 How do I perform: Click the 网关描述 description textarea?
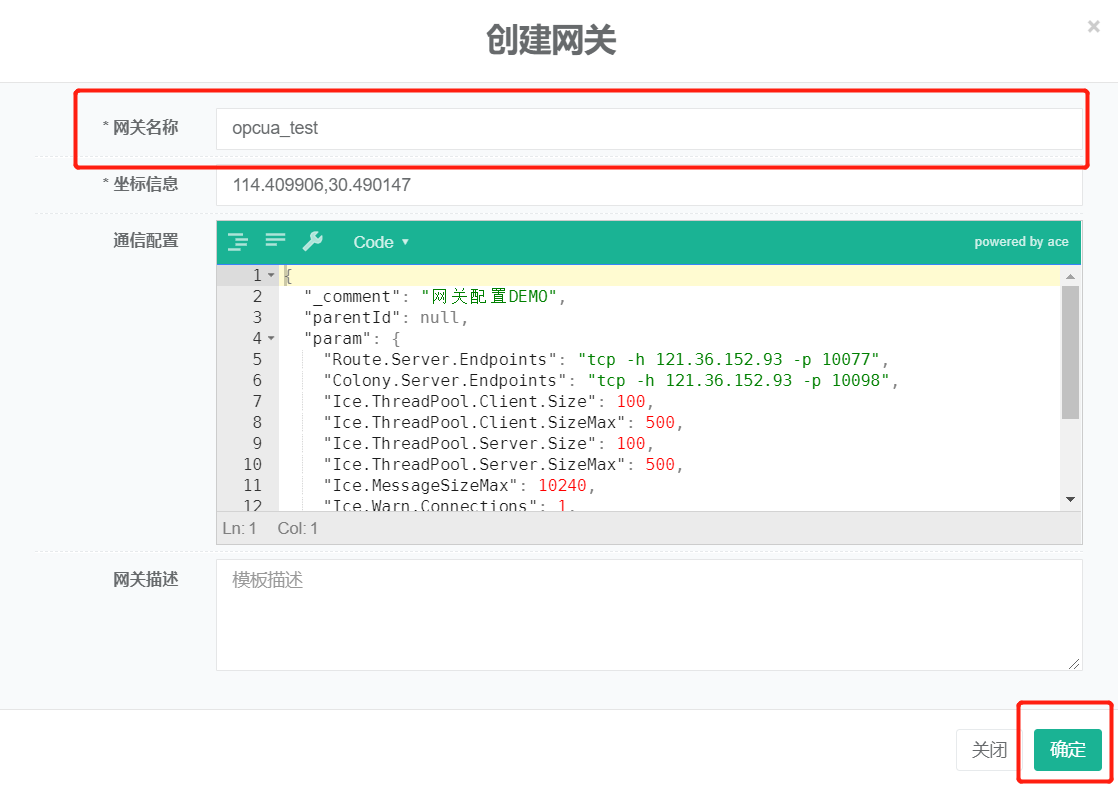(648, 614)
